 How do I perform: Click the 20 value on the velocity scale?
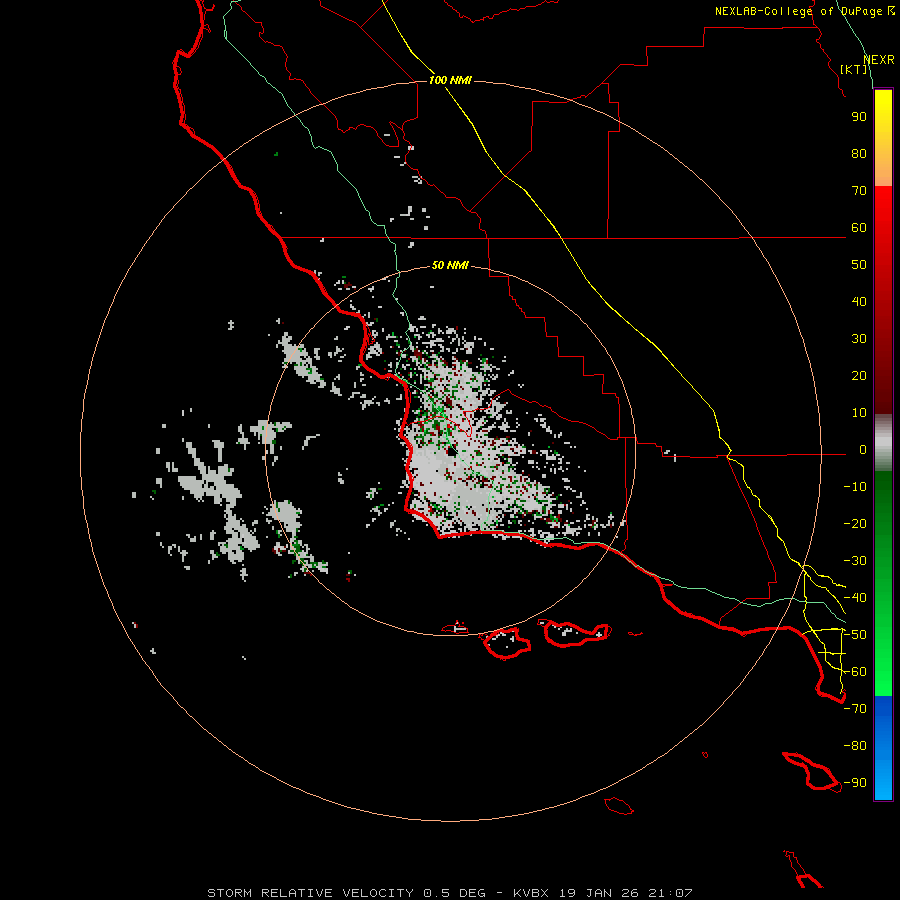[859, 376]
